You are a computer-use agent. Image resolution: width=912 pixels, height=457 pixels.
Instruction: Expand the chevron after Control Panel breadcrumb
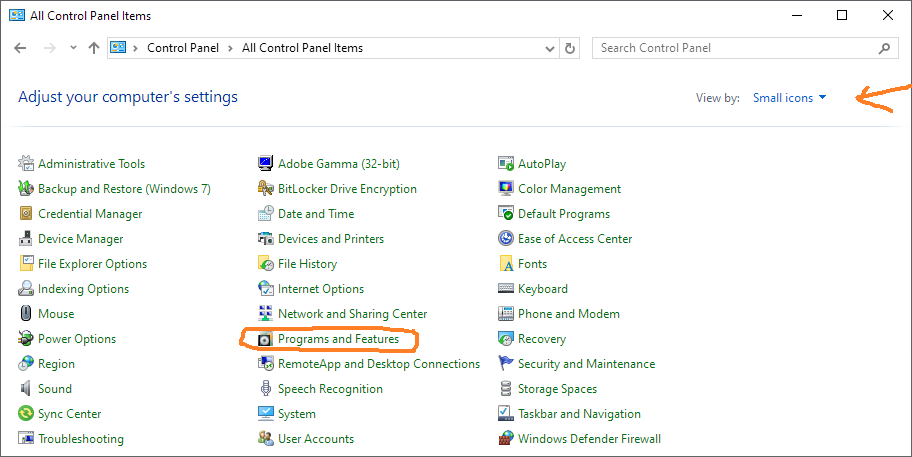[230, 48]
